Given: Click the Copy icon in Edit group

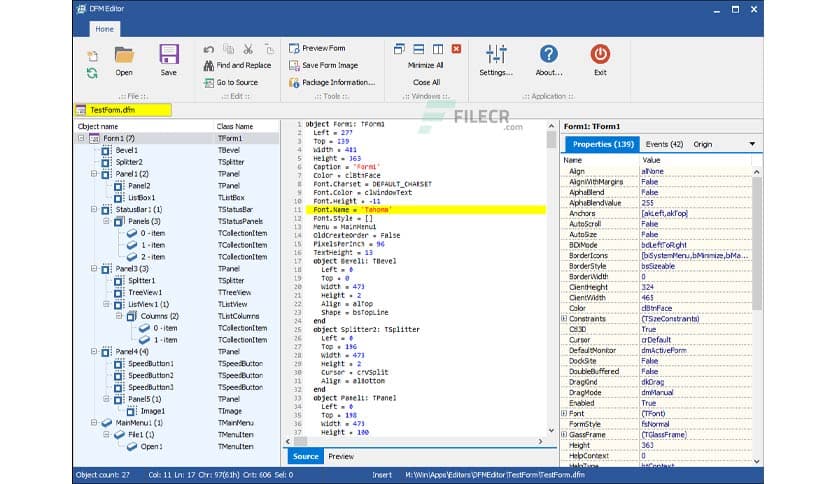Looking at the screenshot, I should 228,49.
